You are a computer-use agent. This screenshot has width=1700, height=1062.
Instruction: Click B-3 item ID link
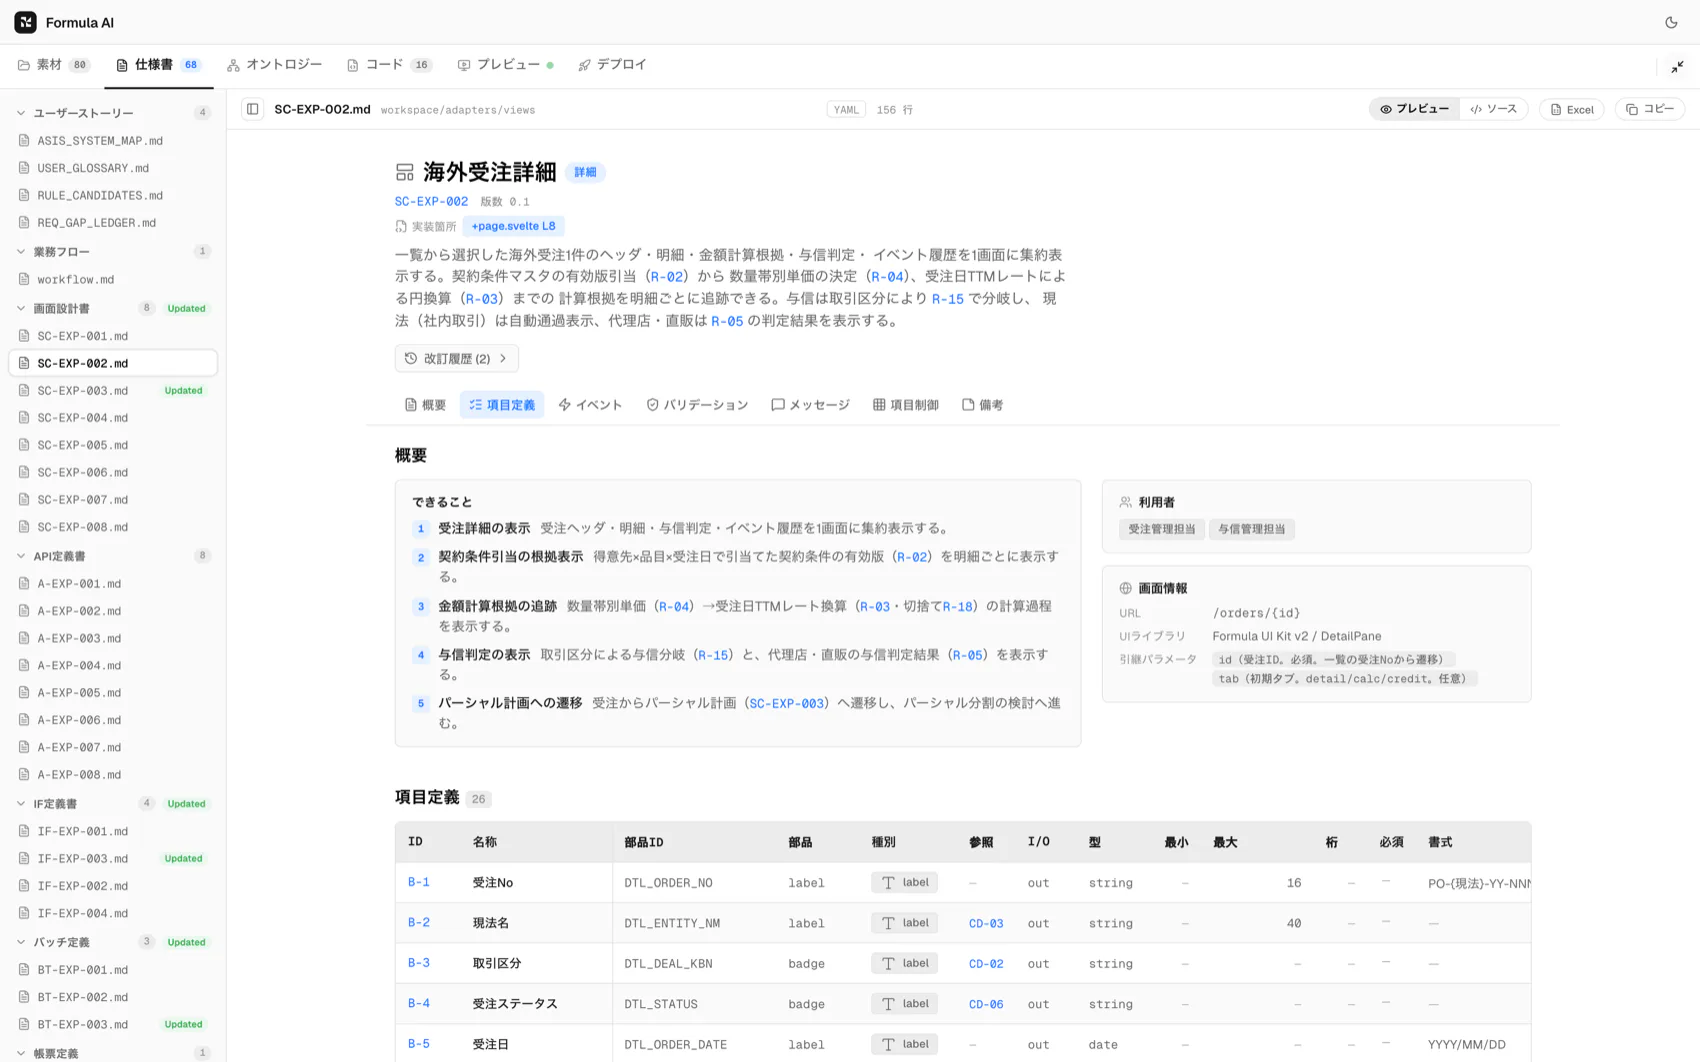tap(419, 963)
